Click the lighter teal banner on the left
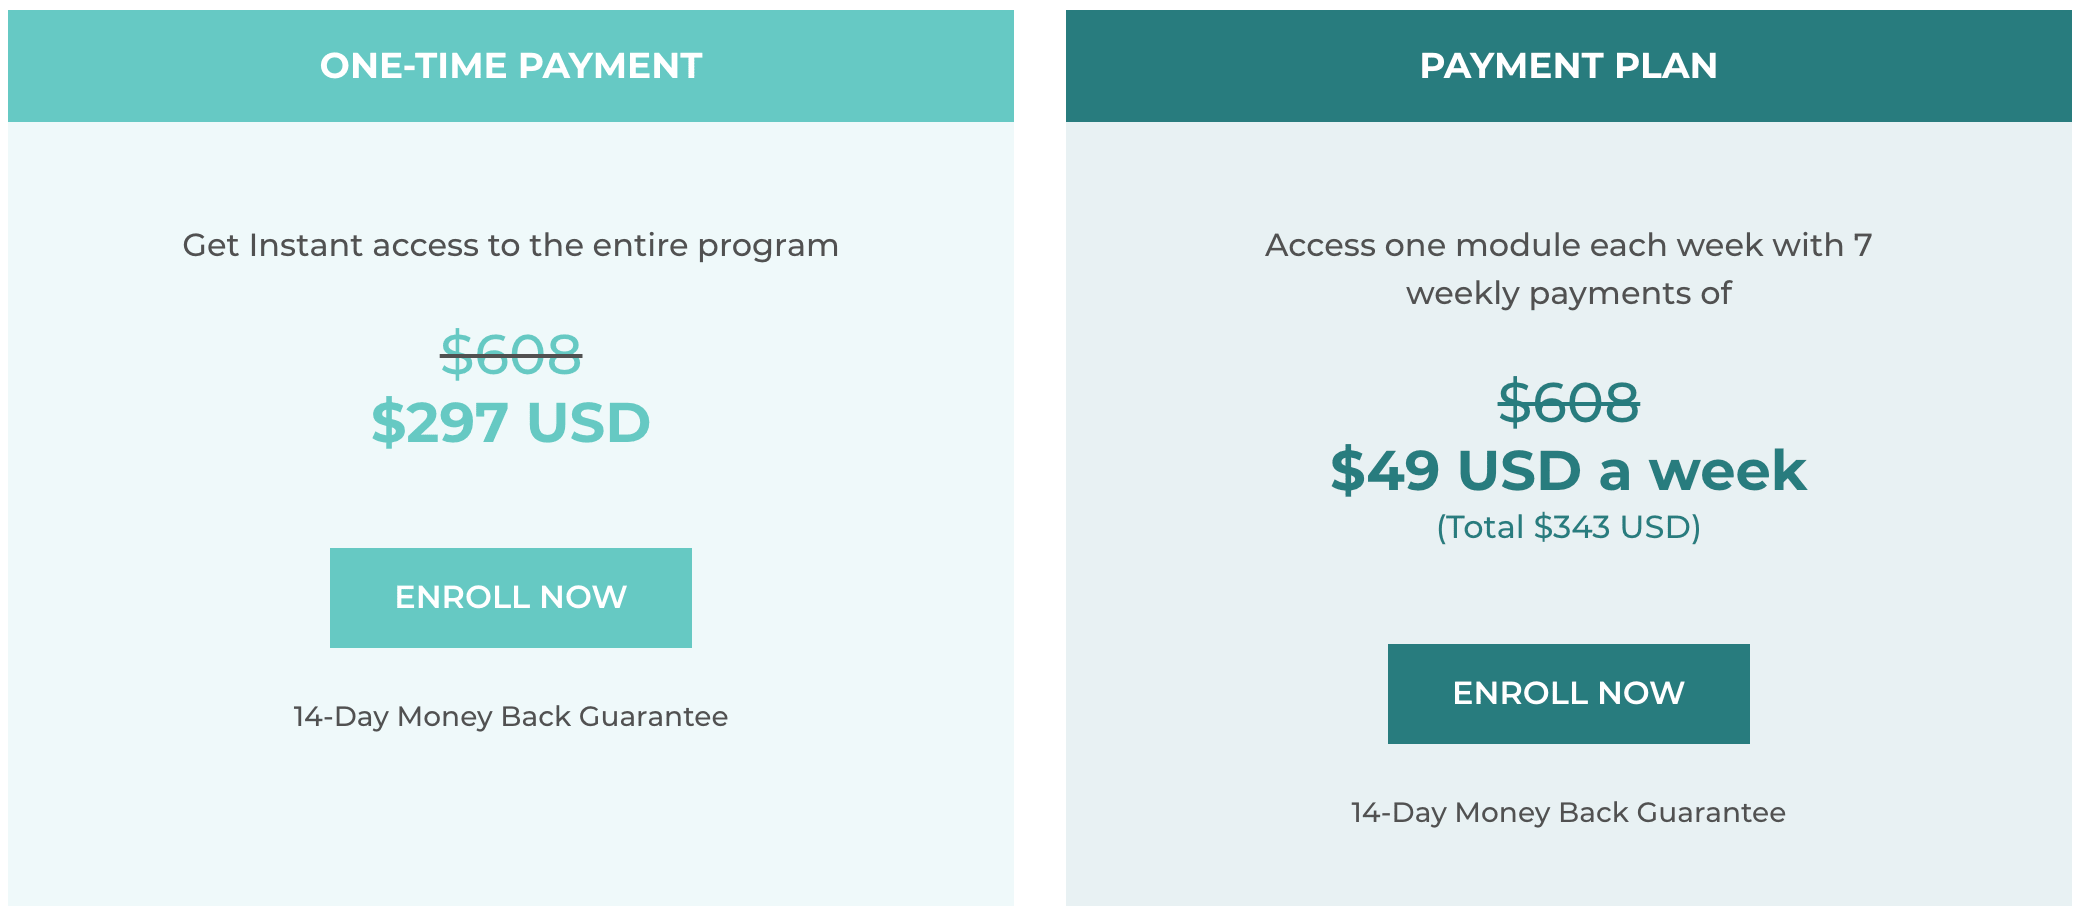Screen dimensions: 2088x924 click(150, 66)
